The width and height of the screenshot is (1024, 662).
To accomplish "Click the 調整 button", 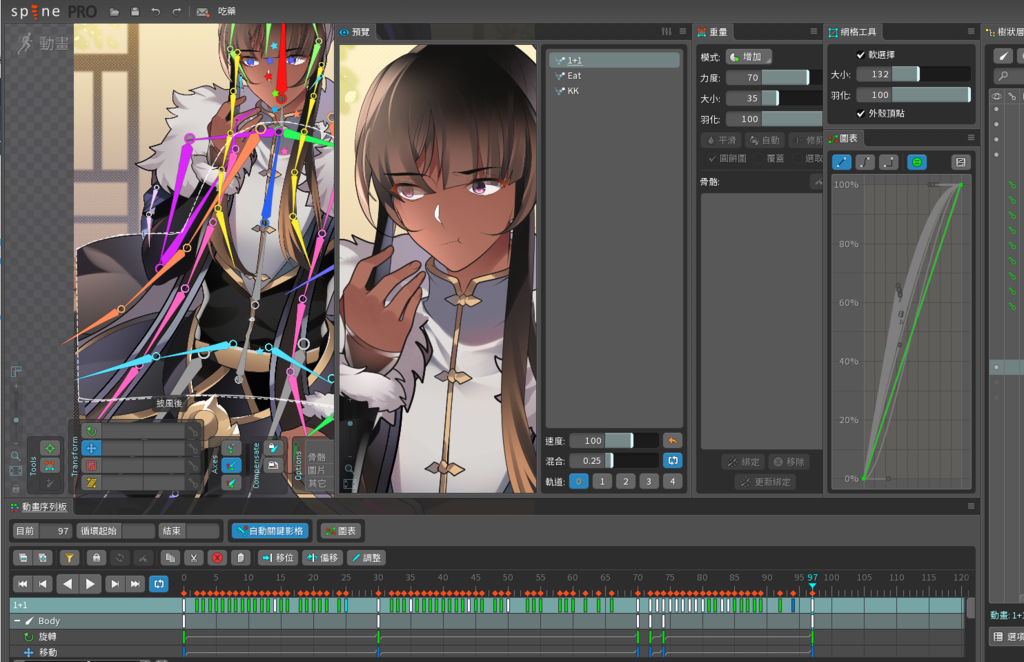I will [x=366, y=558].
